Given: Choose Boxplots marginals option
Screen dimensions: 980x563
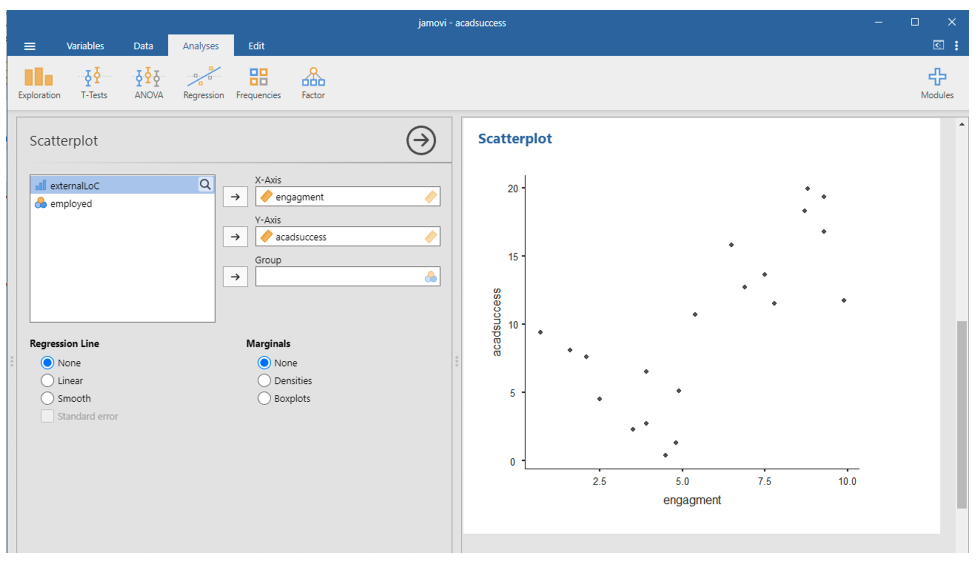Looking at the screenshot, I should click(265, 398).
